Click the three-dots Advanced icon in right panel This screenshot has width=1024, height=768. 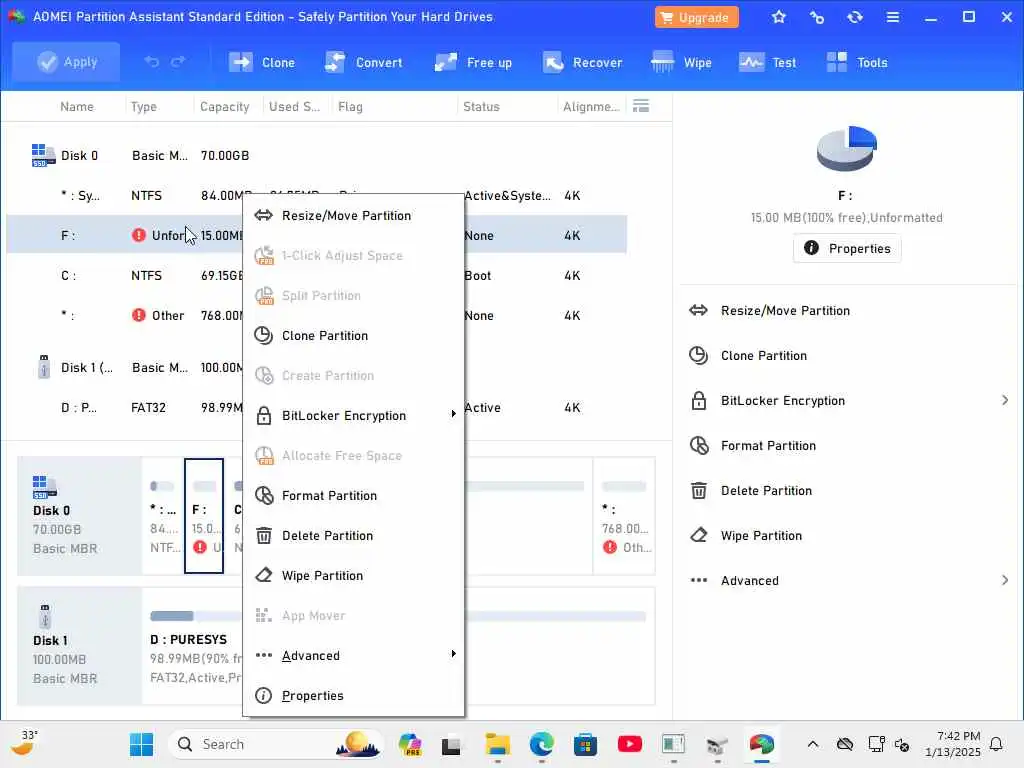pos(698,580)
